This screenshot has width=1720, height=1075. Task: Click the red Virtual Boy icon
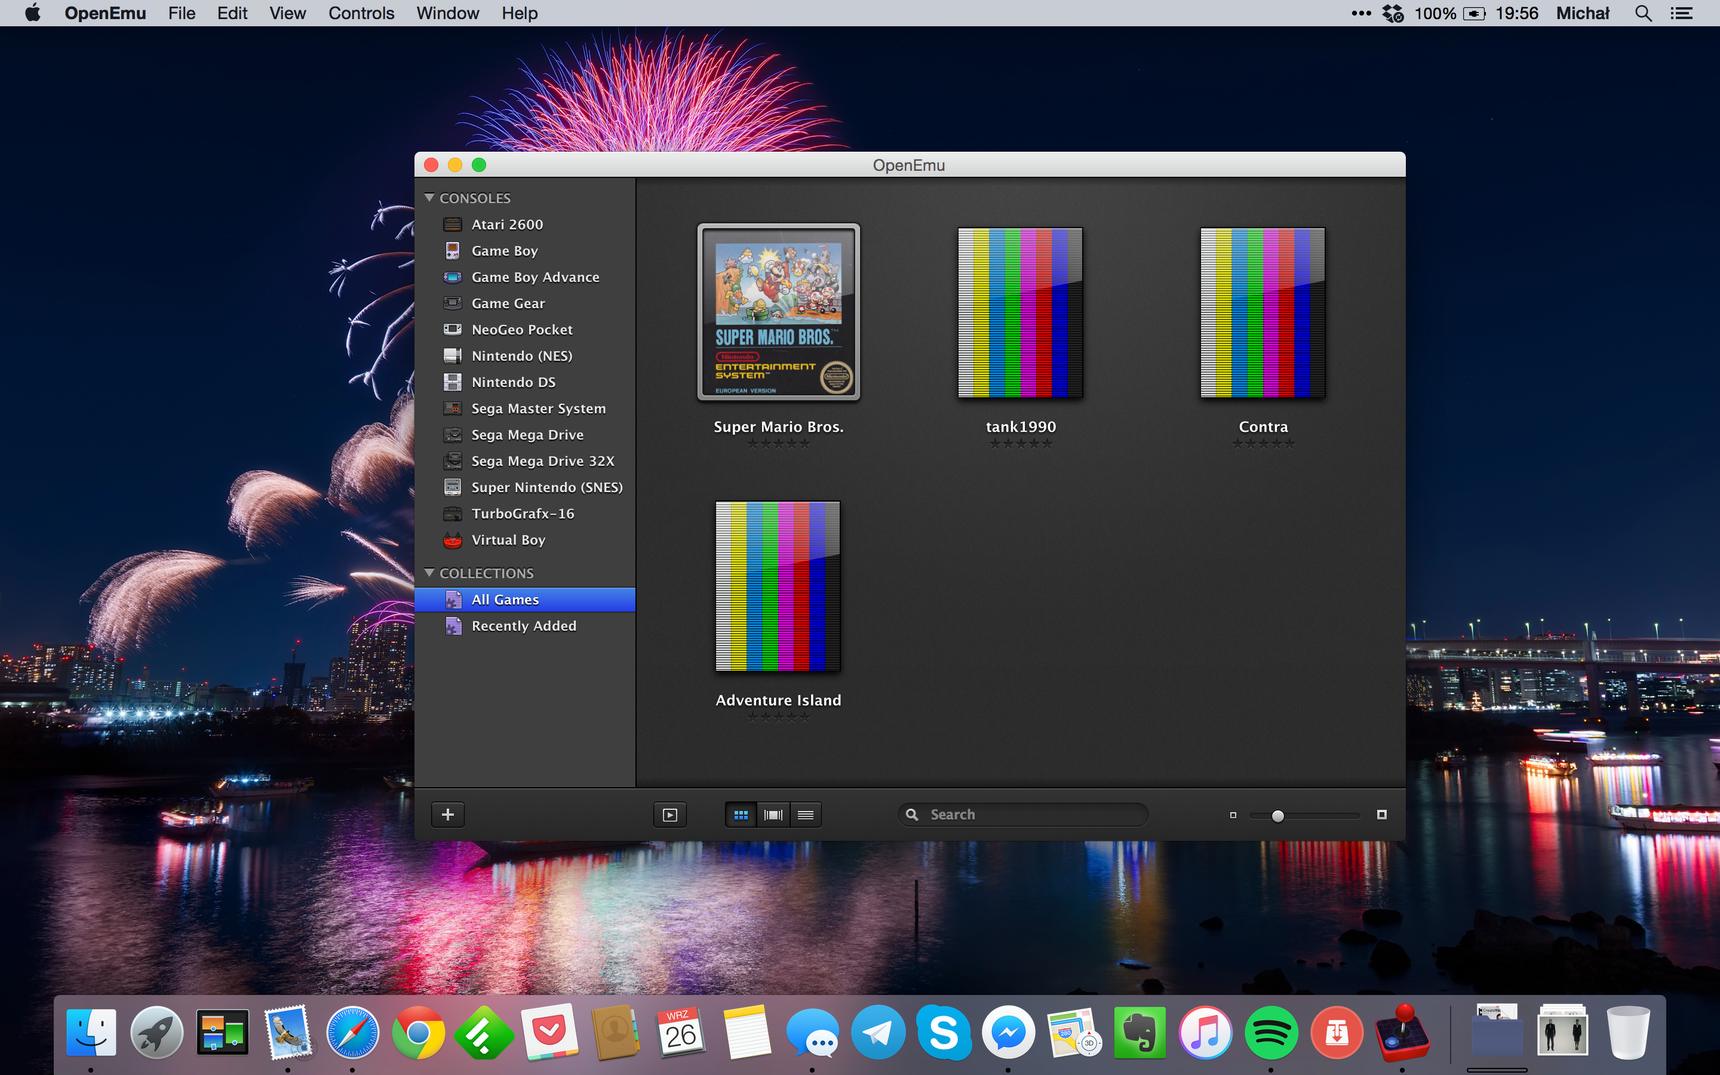[x=453, y=540]
